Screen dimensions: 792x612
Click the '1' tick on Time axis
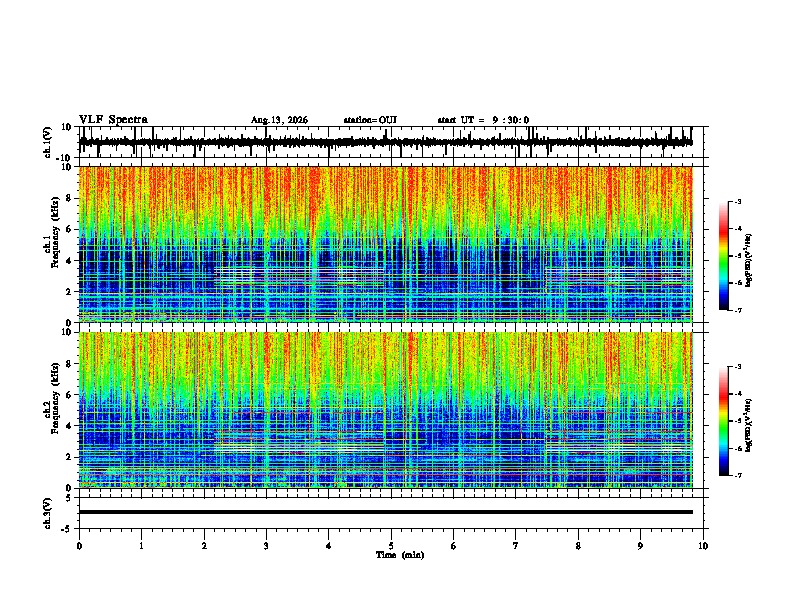click(141, 546)
